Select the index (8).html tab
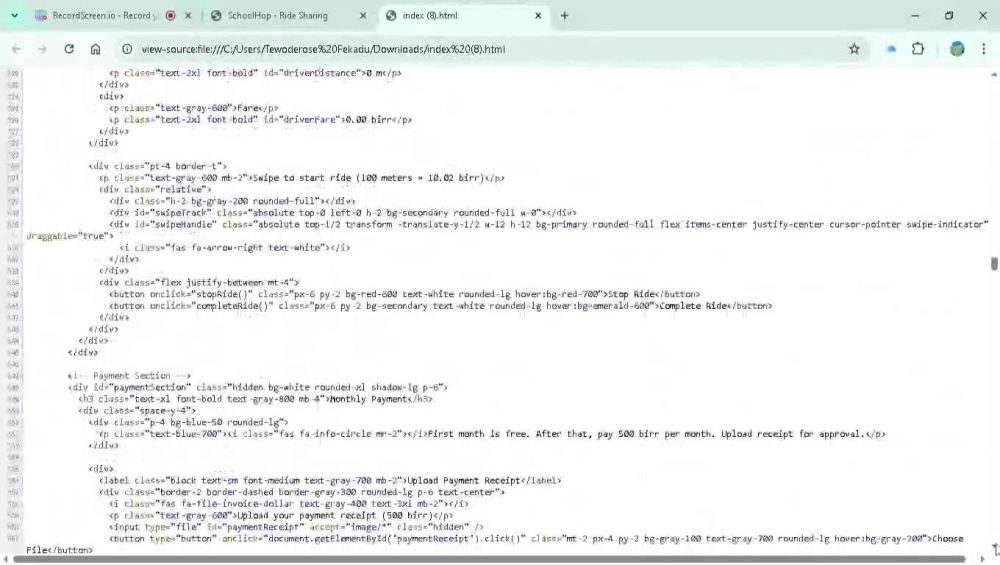This screenshot has width=1000, height=565. click(429, 15)
